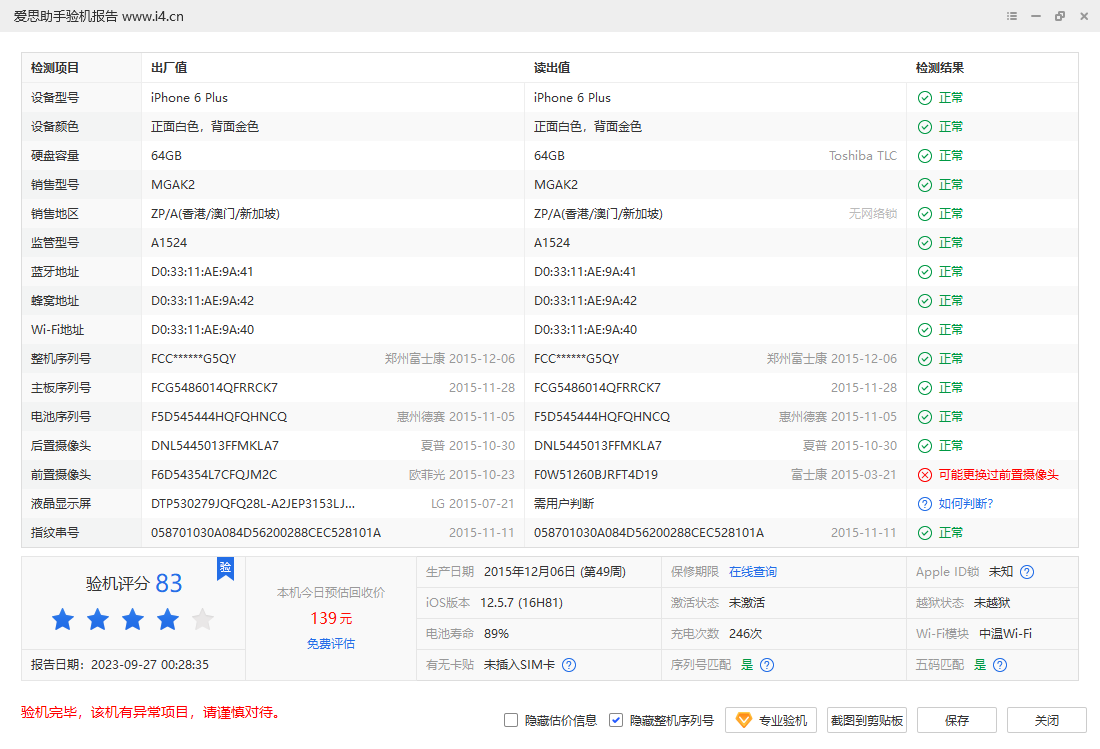Click the grey fifth rating star
The width and height of the screenshot is (1100, 749).
203,619
